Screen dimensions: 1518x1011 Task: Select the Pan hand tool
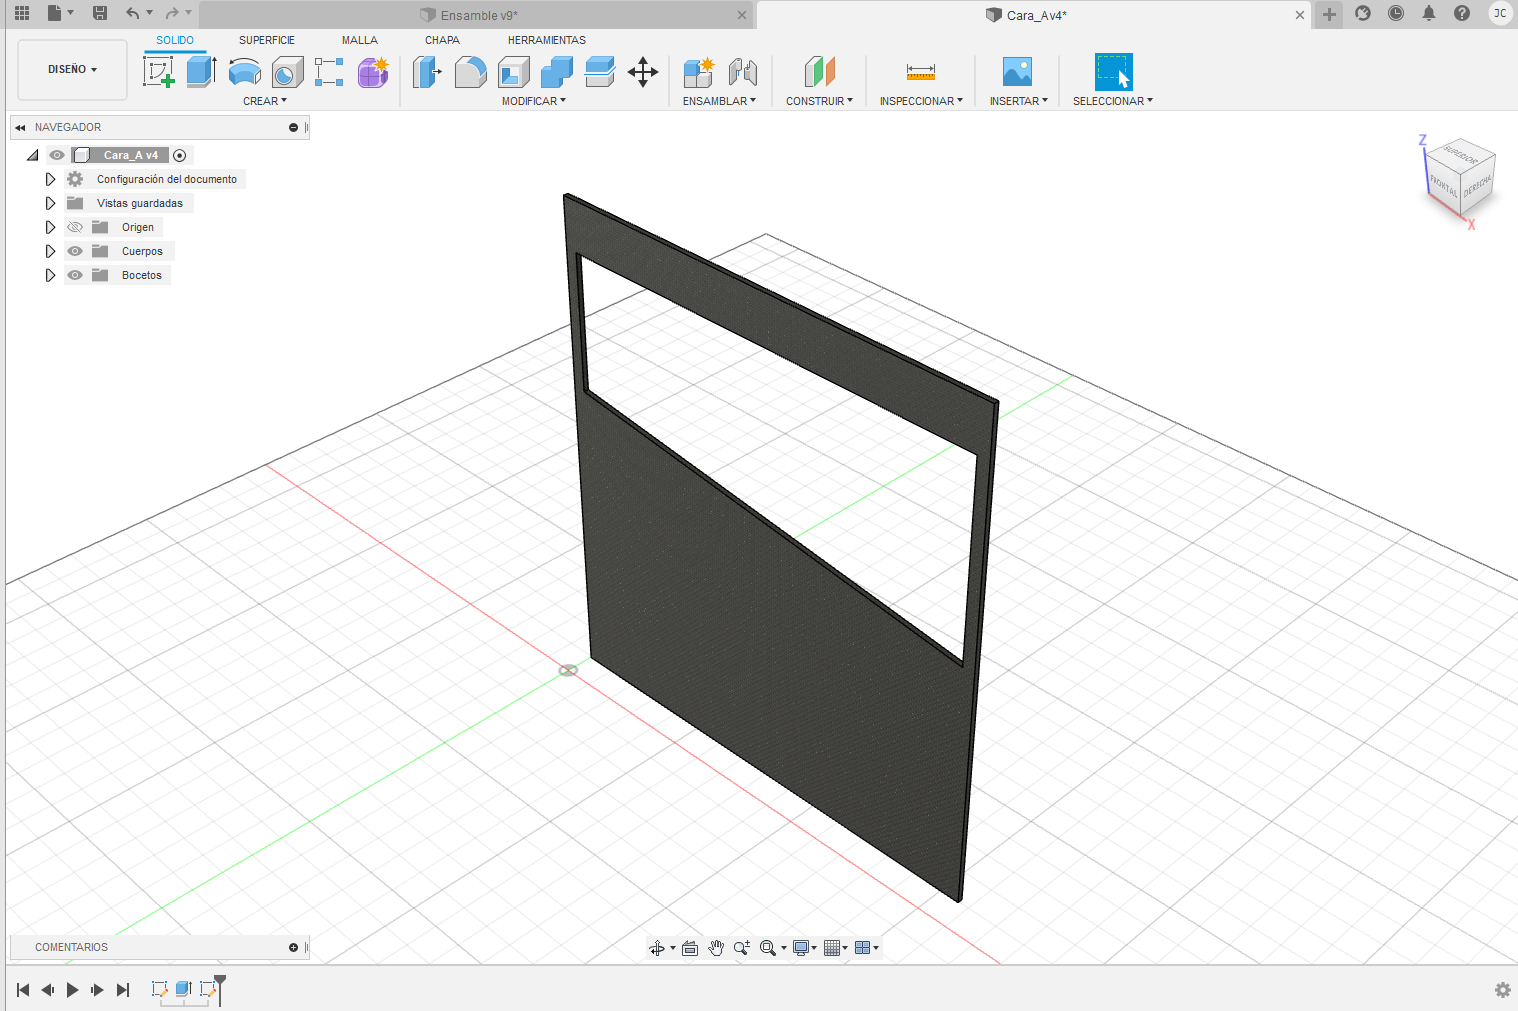(x=716, y=948)
